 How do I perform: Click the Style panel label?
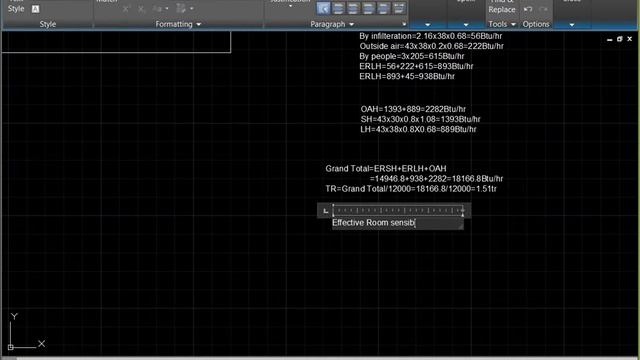click(x=48, y=24)
